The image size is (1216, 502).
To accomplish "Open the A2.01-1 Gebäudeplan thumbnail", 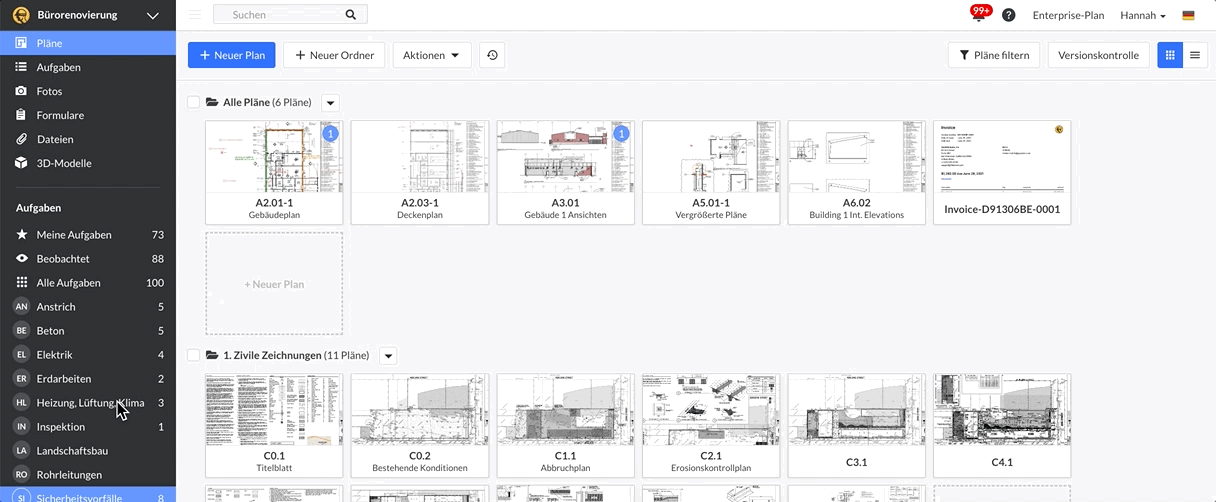I will [x=273, y=158].
